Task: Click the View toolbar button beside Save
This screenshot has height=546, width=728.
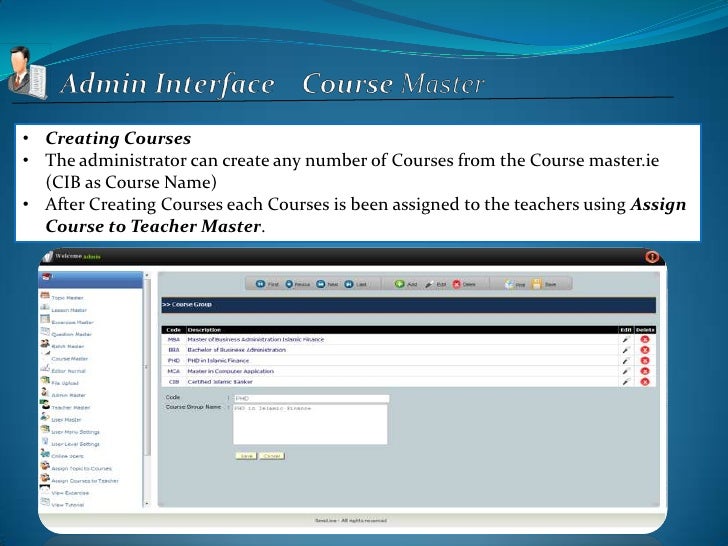Action: [x=515, y=284]
